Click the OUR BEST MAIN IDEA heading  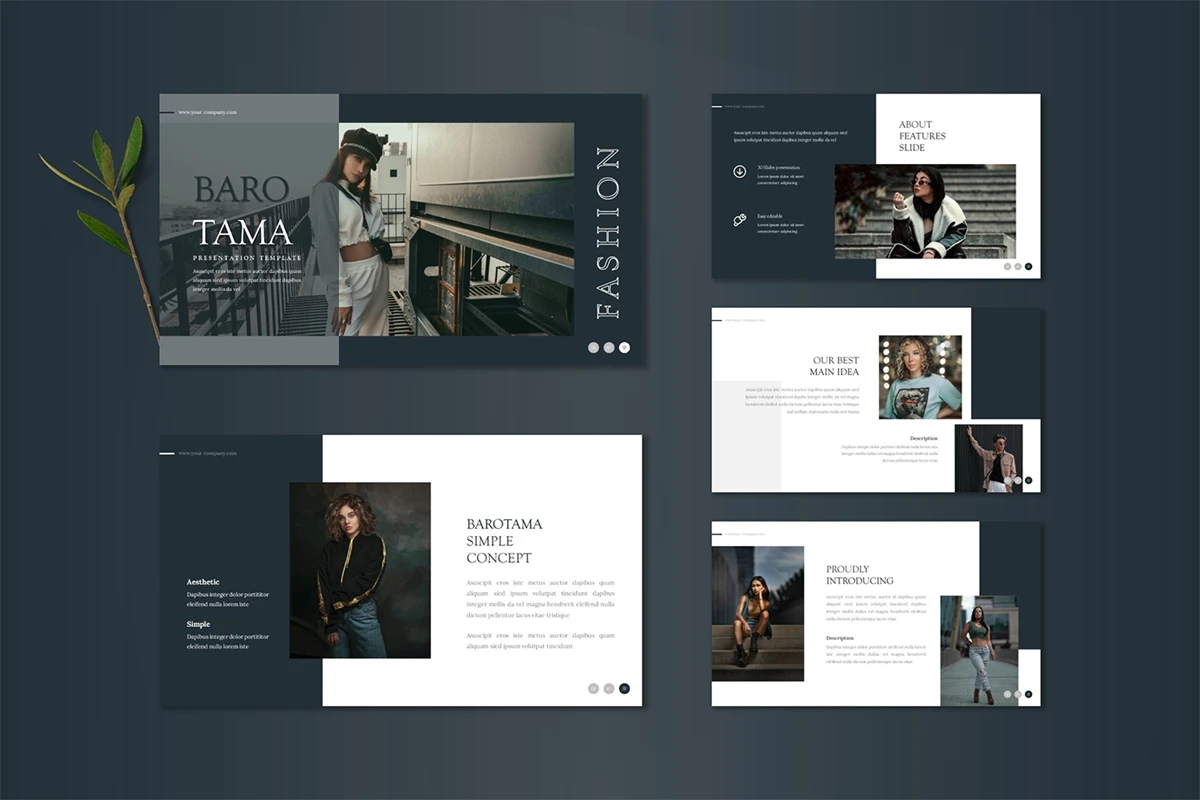click(x=835, y=366)
